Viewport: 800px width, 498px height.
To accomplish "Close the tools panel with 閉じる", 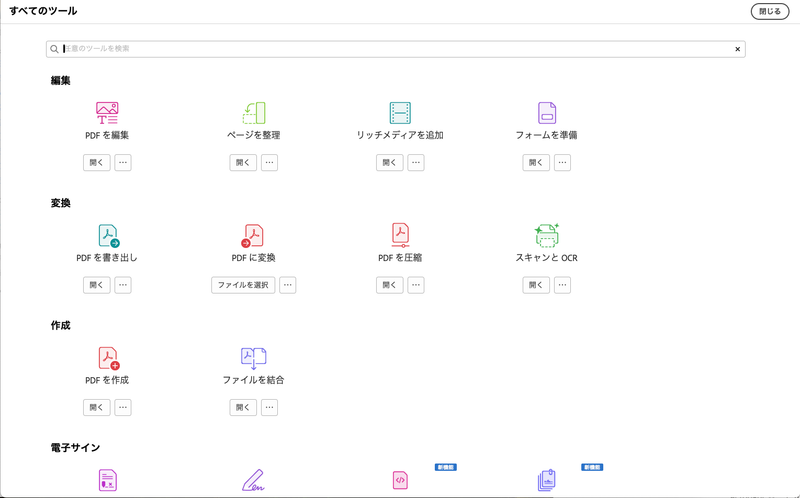I will (x=769, y=11).
